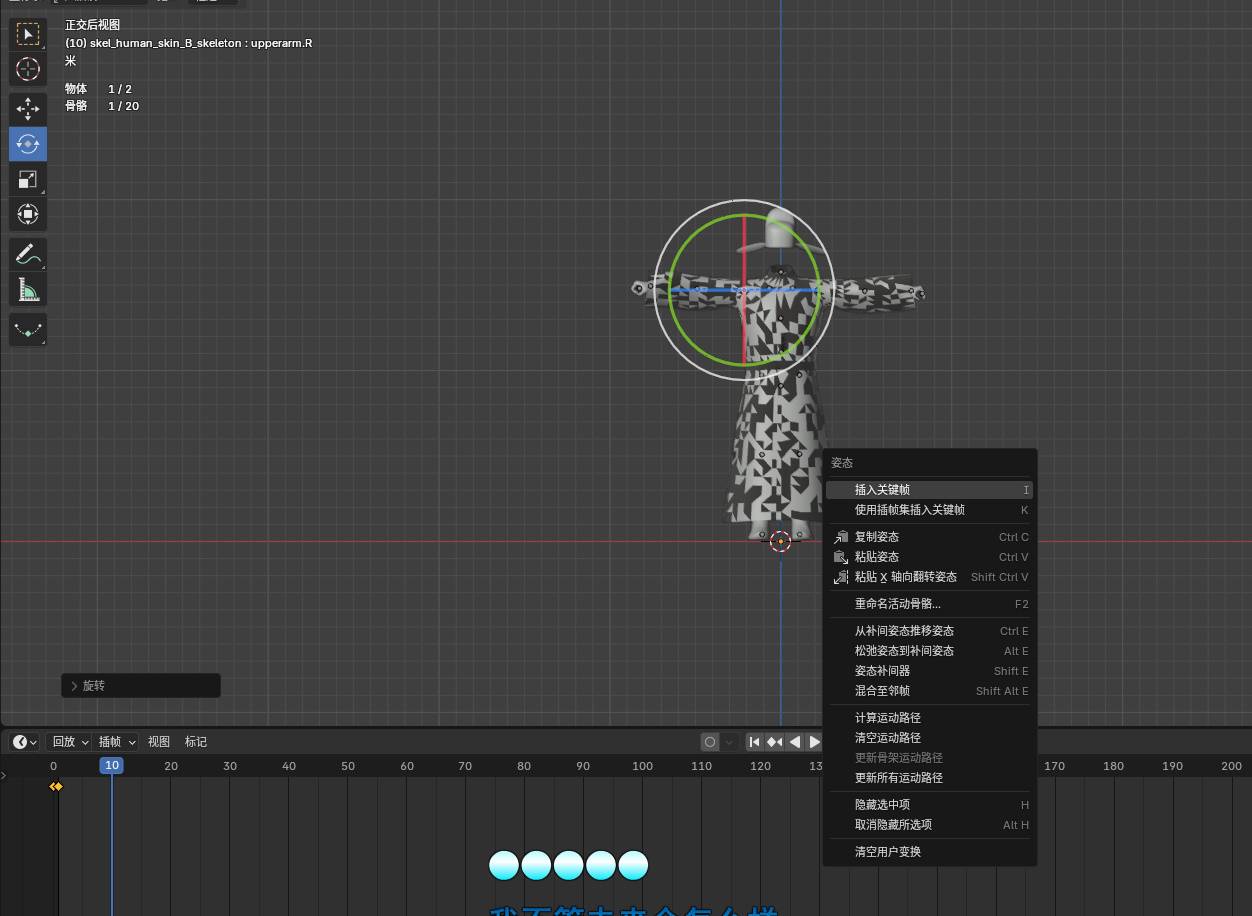Click the current frame 10 playhead marker
Screen dimensions: 1252x916
tap(112, 765)
